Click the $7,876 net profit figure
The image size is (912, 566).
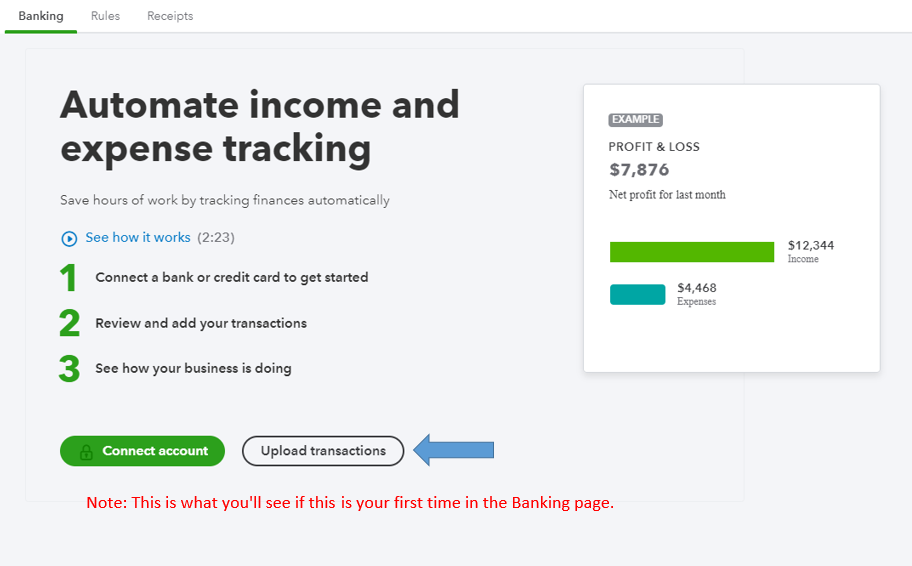click(637, 170)
